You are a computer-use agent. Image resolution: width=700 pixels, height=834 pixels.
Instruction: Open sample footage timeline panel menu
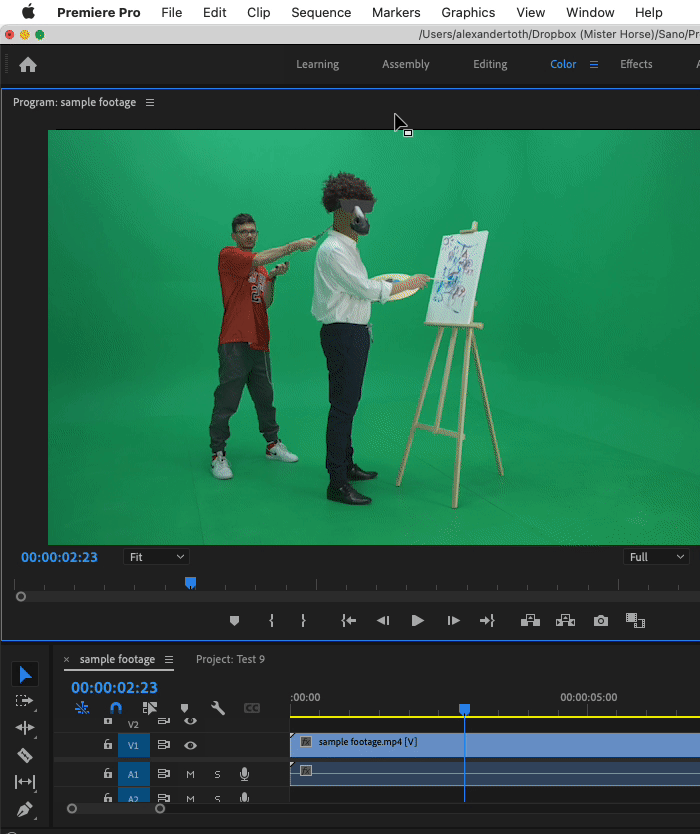[x=169, y=660]
